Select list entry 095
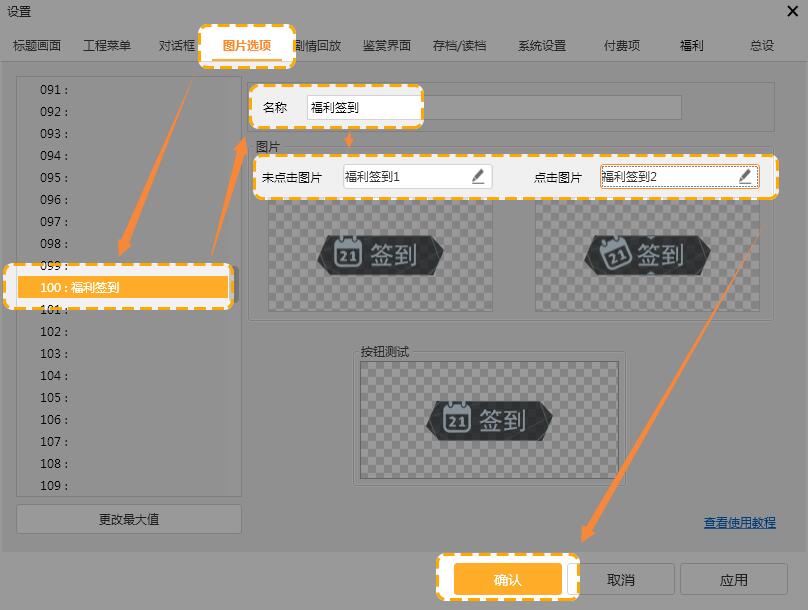The height and width of the screenshot is (610, 808). click(54, 178)
